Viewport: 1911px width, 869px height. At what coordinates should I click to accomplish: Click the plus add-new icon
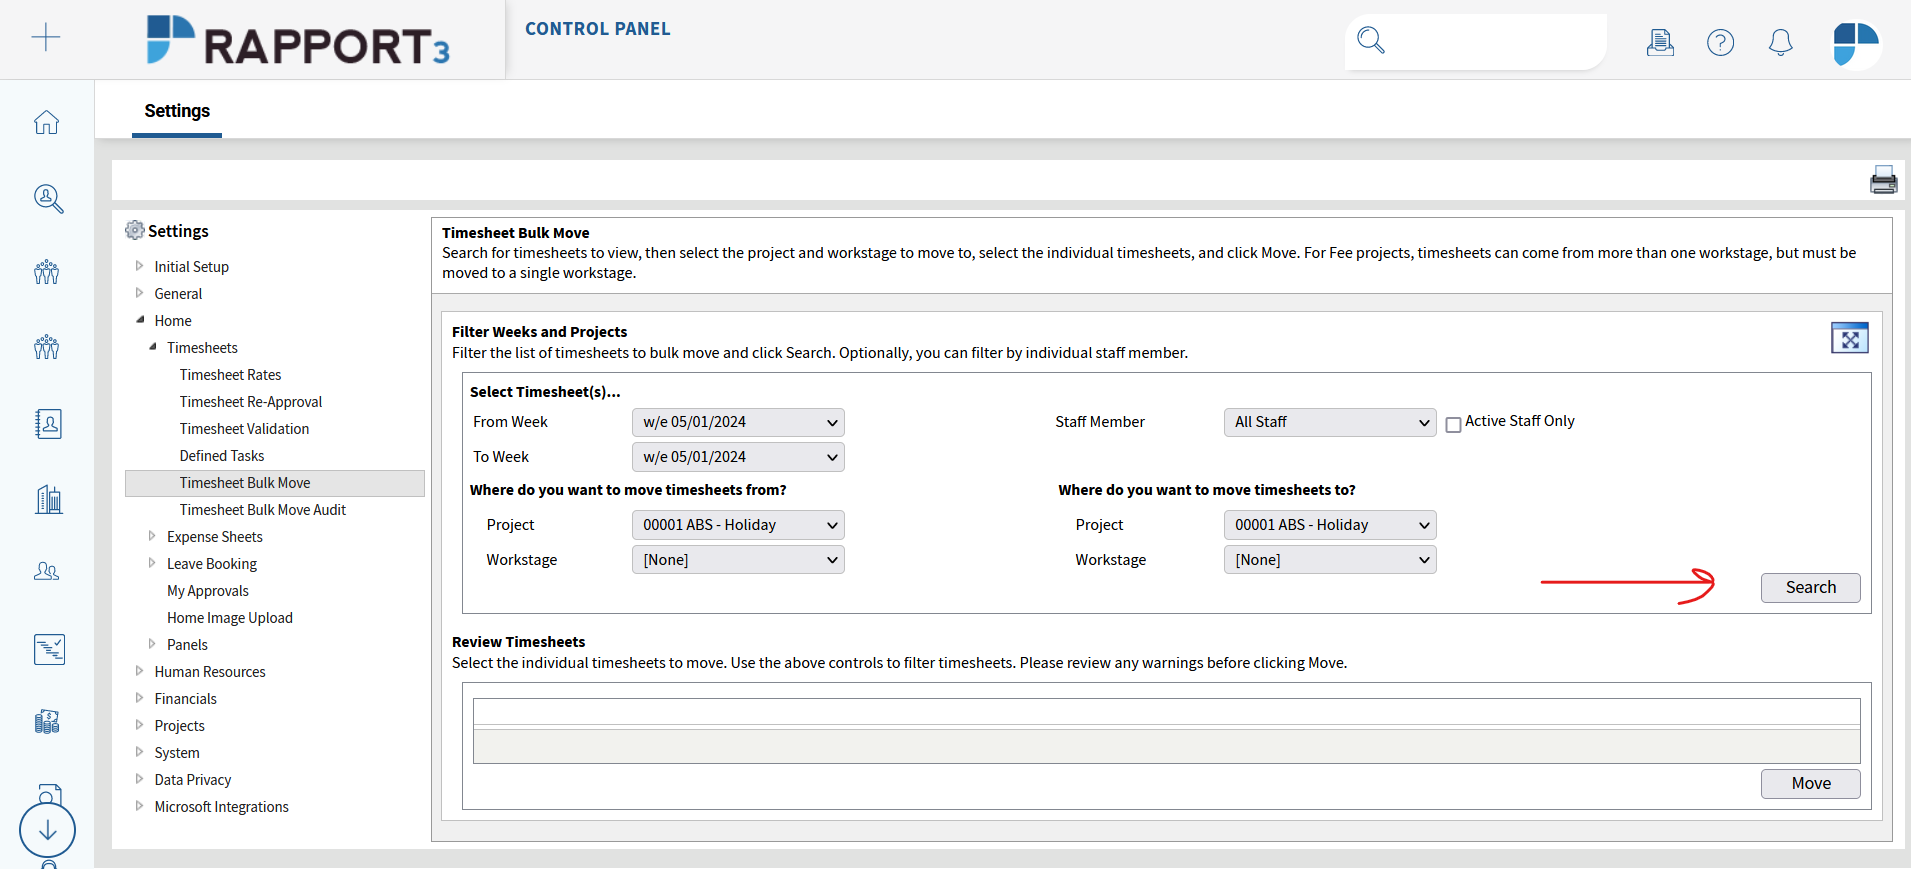46,38
